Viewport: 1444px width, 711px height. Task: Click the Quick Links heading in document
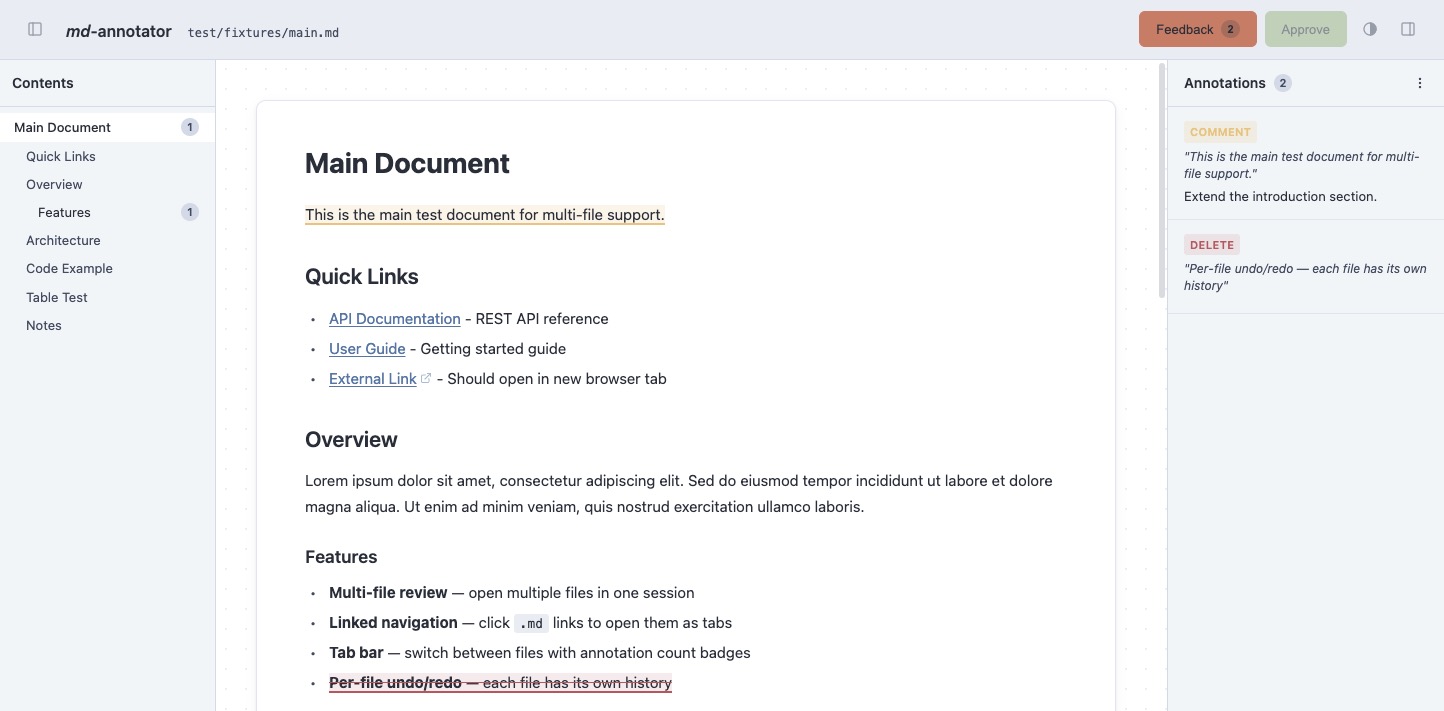coord(361,276)
